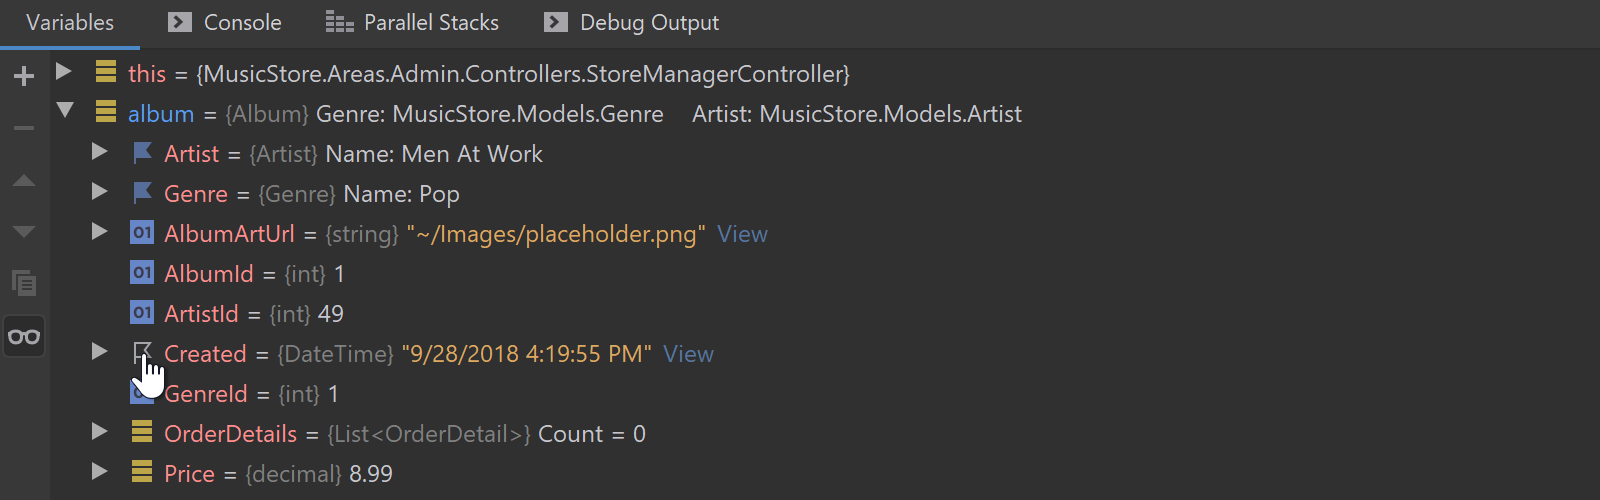The image size is (1600, 500).
Task: Click the Console tab icon
Action: (x=180, y=22)
